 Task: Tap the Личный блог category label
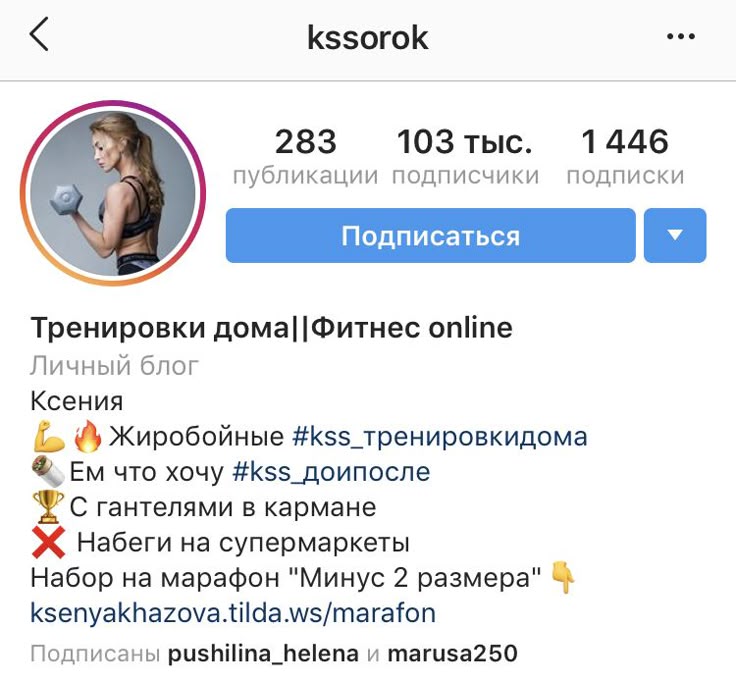[x=115, y=366]
